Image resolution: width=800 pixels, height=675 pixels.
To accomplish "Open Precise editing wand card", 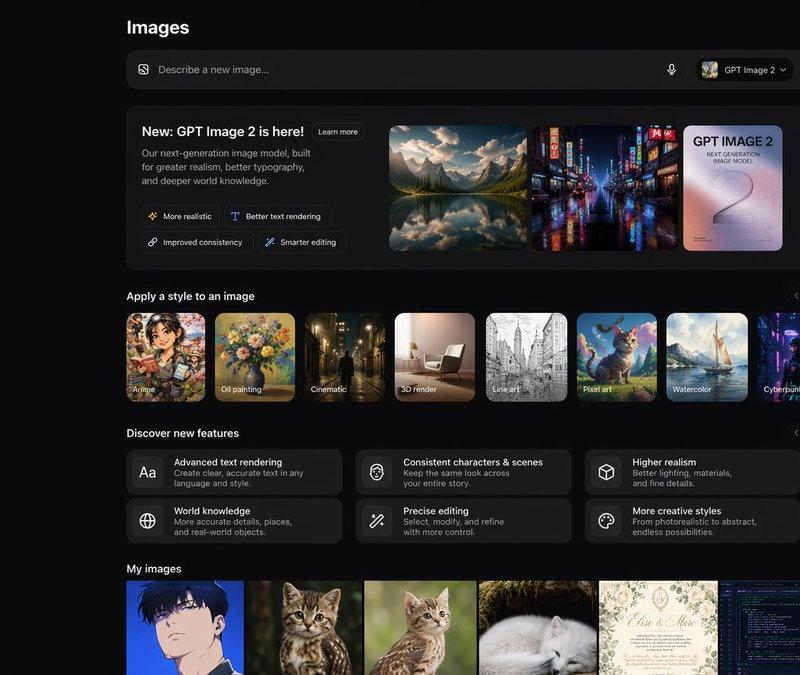I will [463, 521].
